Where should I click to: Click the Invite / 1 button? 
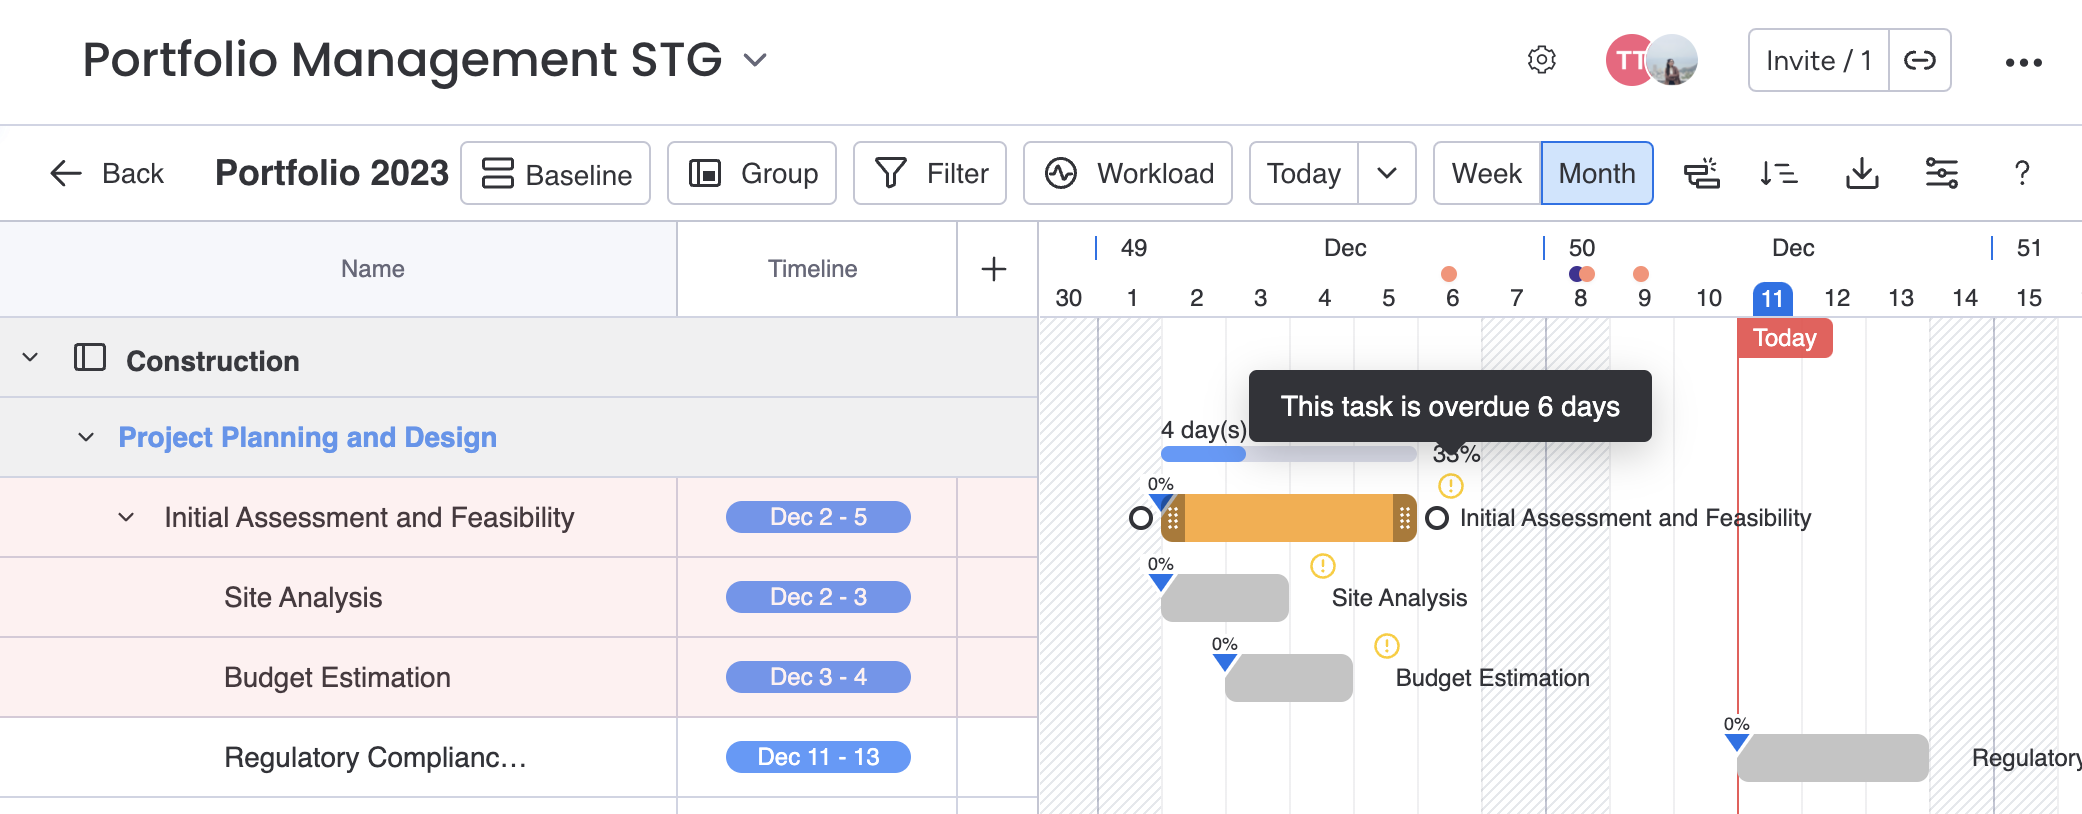point(1817,61)
